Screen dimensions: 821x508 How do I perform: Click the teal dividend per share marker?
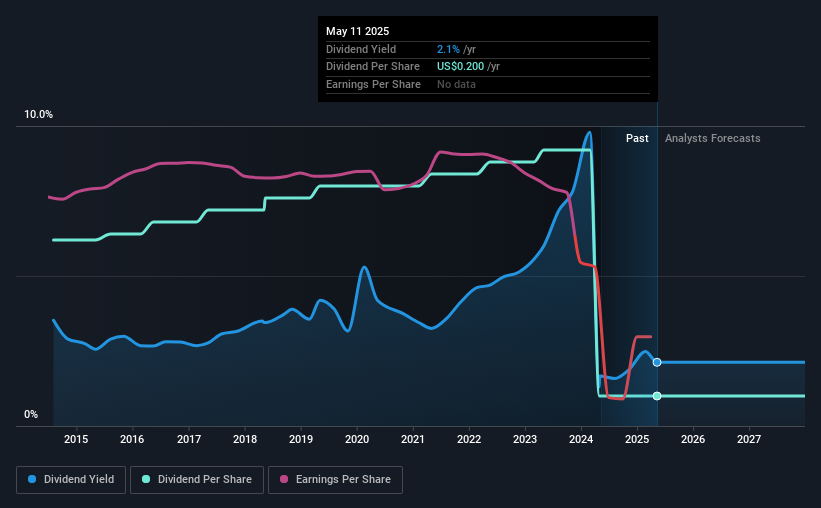coord(657,396)
